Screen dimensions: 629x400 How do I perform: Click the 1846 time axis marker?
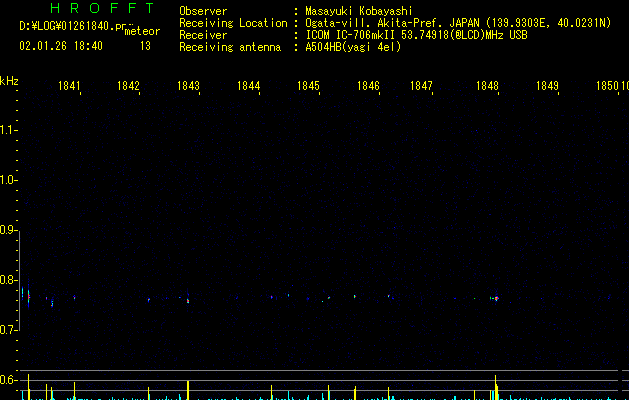368,86
